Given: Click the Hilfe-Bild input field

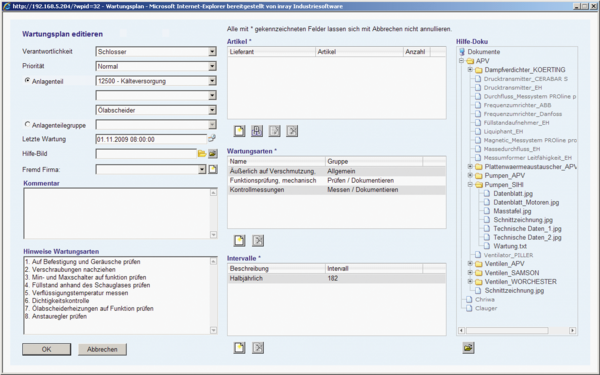Looking at the screenshot, I should click(146, 154).
